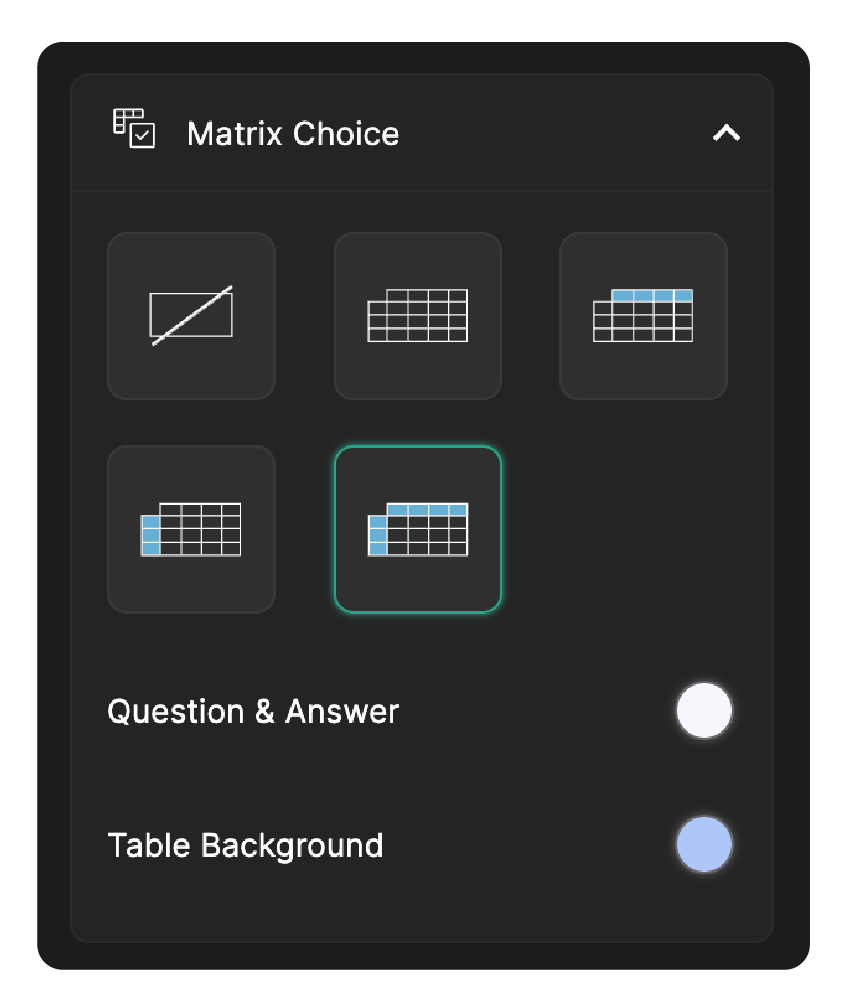The height and width of the screenshot is (999, 848).
Task: Choose the table style with highlighted header row
Action: [x=643, y=315]
